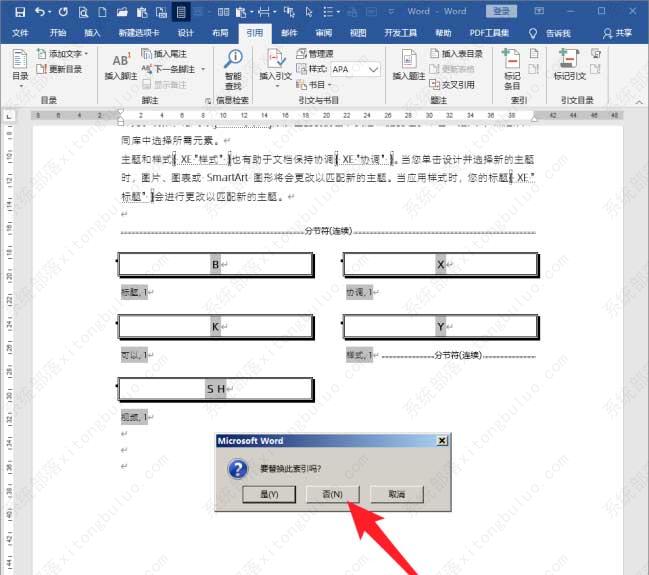
Task: Click 管理源 (Manage Sources)
Action: click(x=320, y=53)
